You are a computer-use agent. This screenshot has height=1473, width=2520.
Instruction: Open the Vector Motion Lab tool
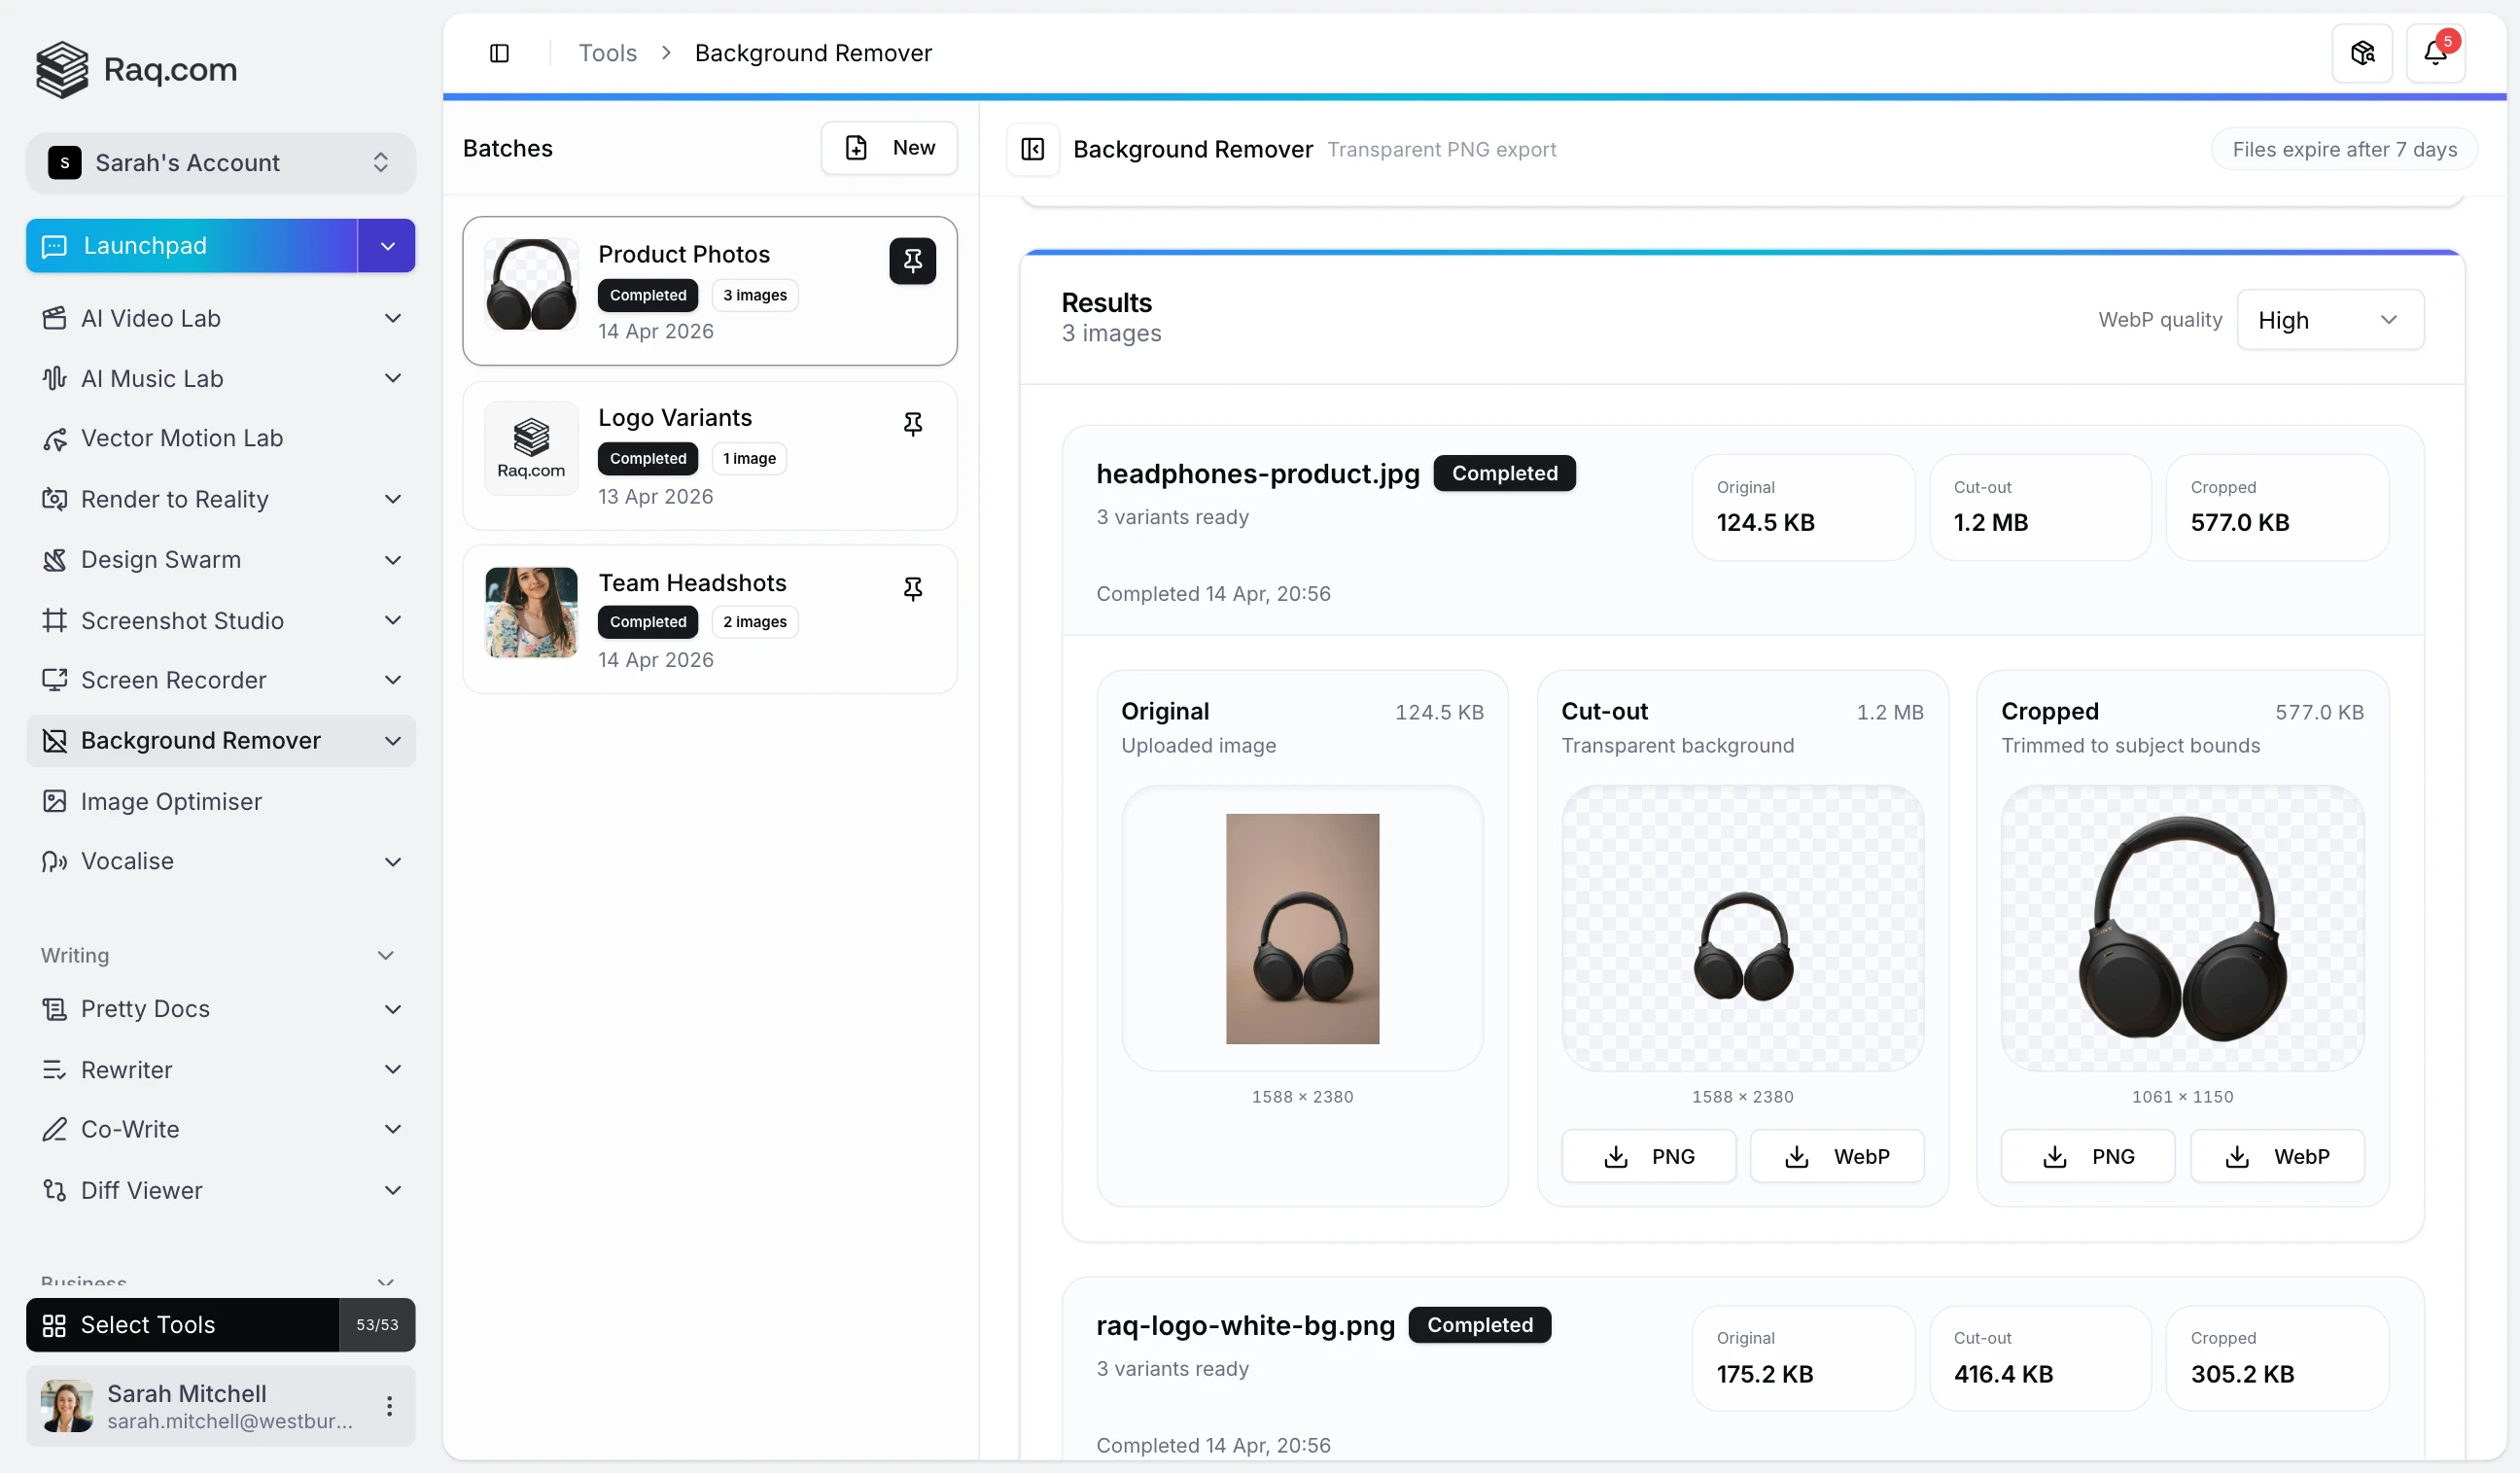click(182, 438)
